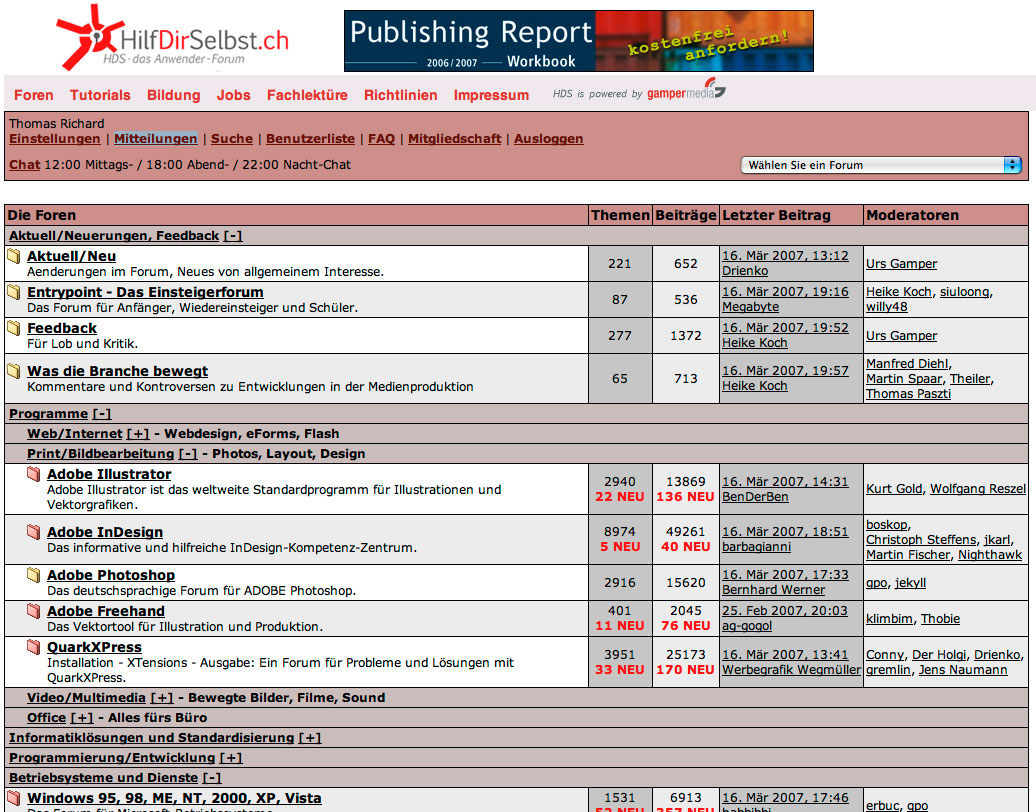1036x812 pixels.
Task: Open the Adobe Illustrator forum
Action: 109,474
